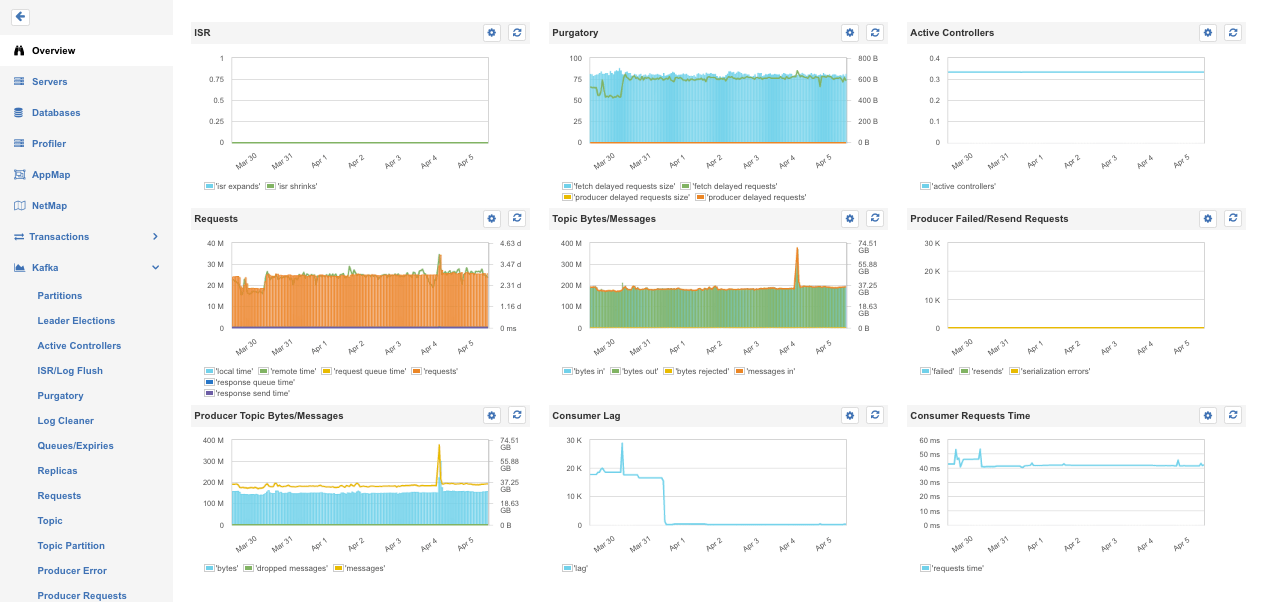Toggle 'lag' legend series in Consumer Lag
The width and height of the screenshot is (1278, 602).
point(575,568)
